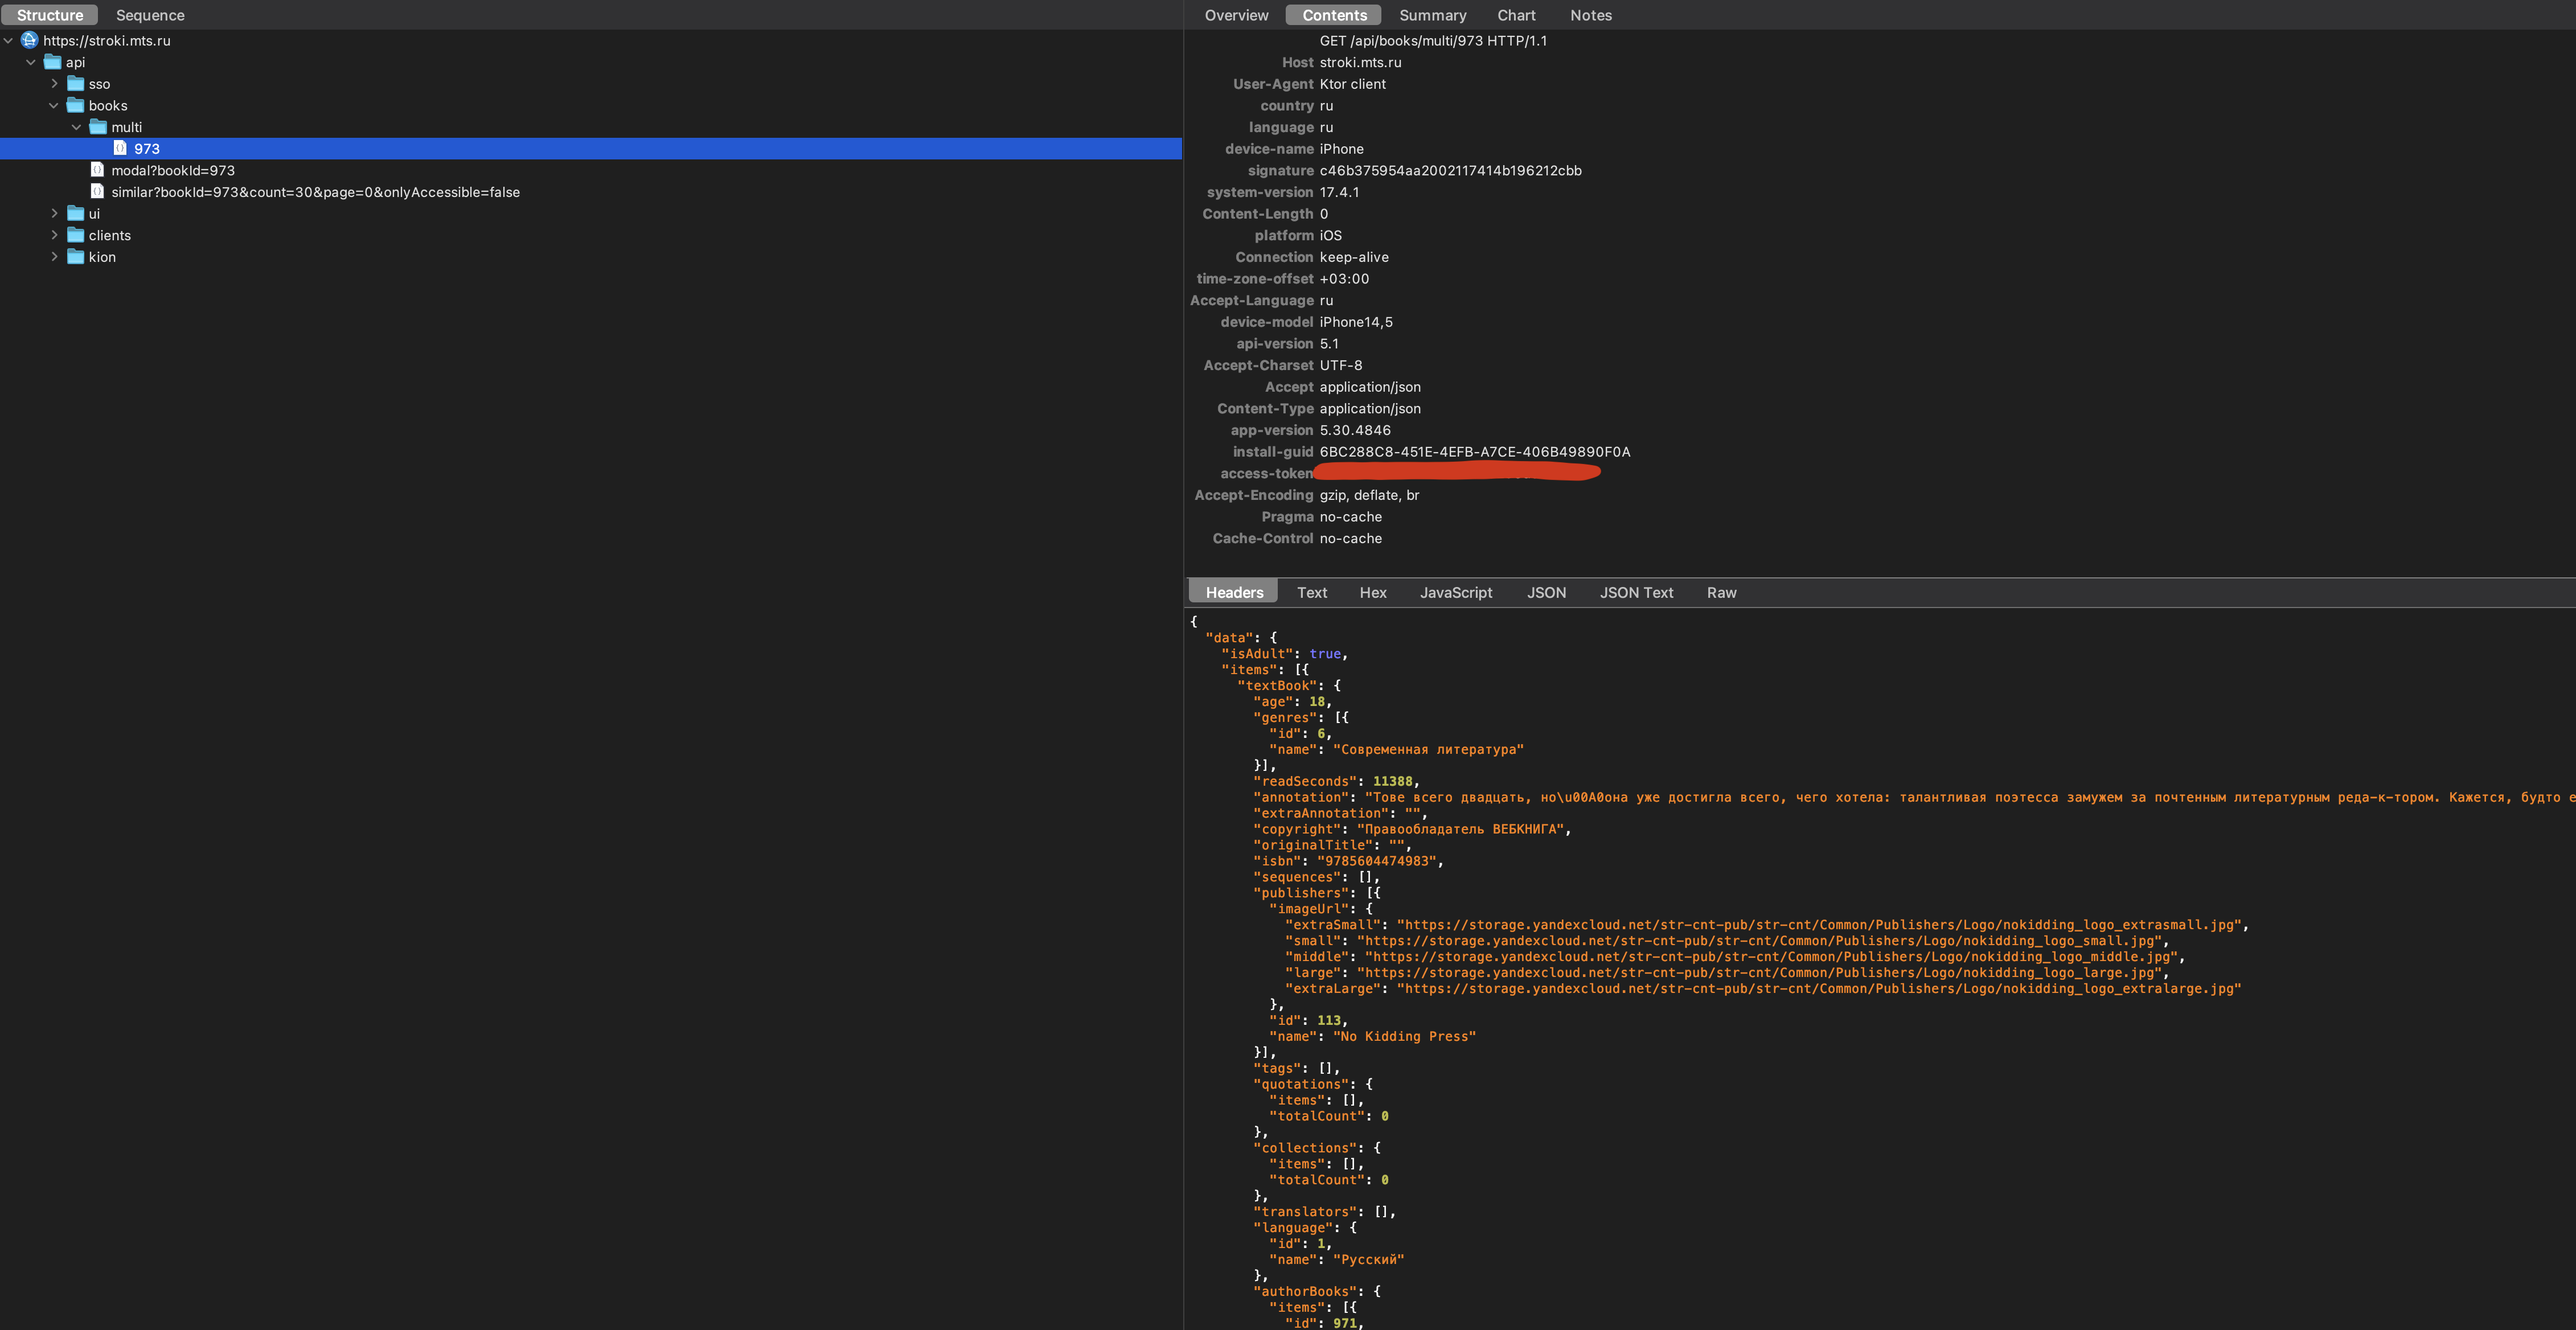Click the books folder icon
This screenshot has width=2576, height=1330.
click(75, 105)
